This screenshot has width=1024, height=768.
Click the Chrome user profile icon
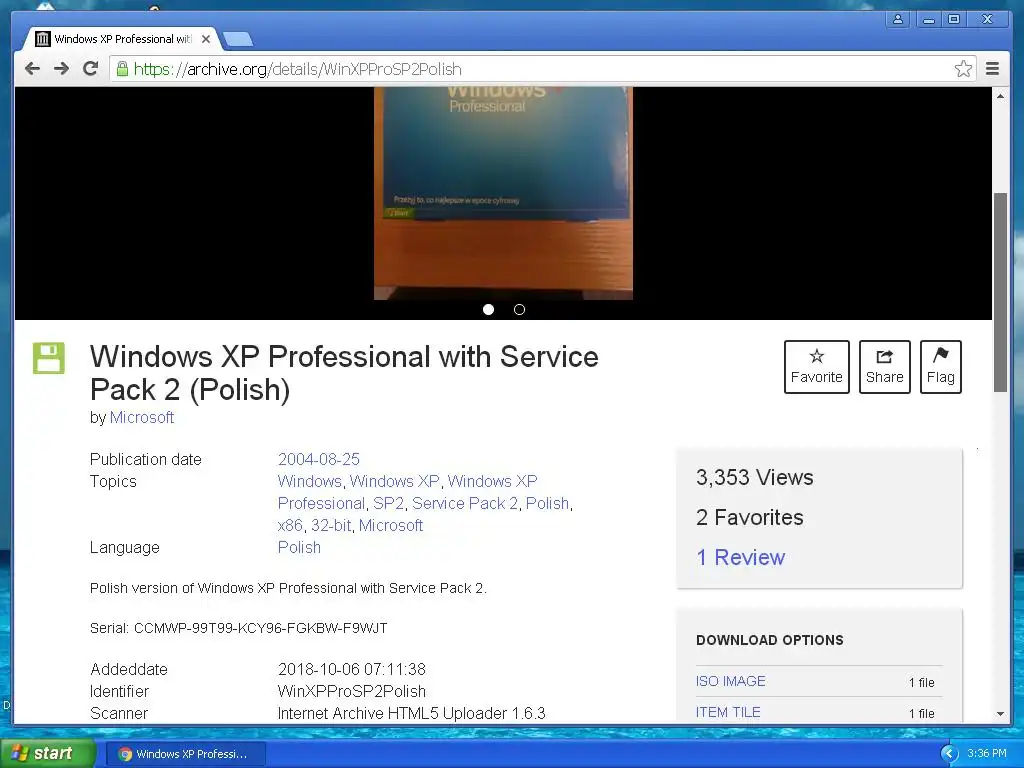(x=898, y=19)
